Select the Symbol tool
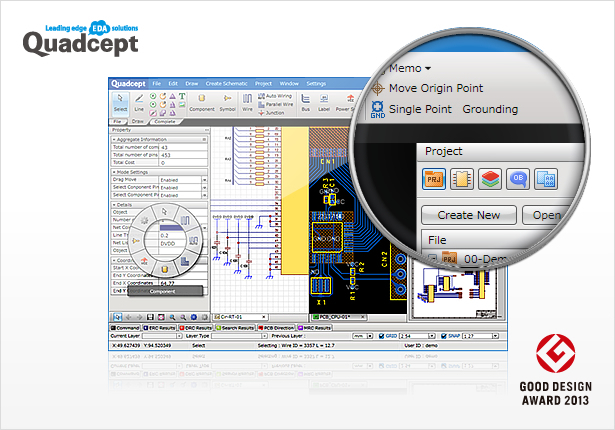 [x=227, y=104]
